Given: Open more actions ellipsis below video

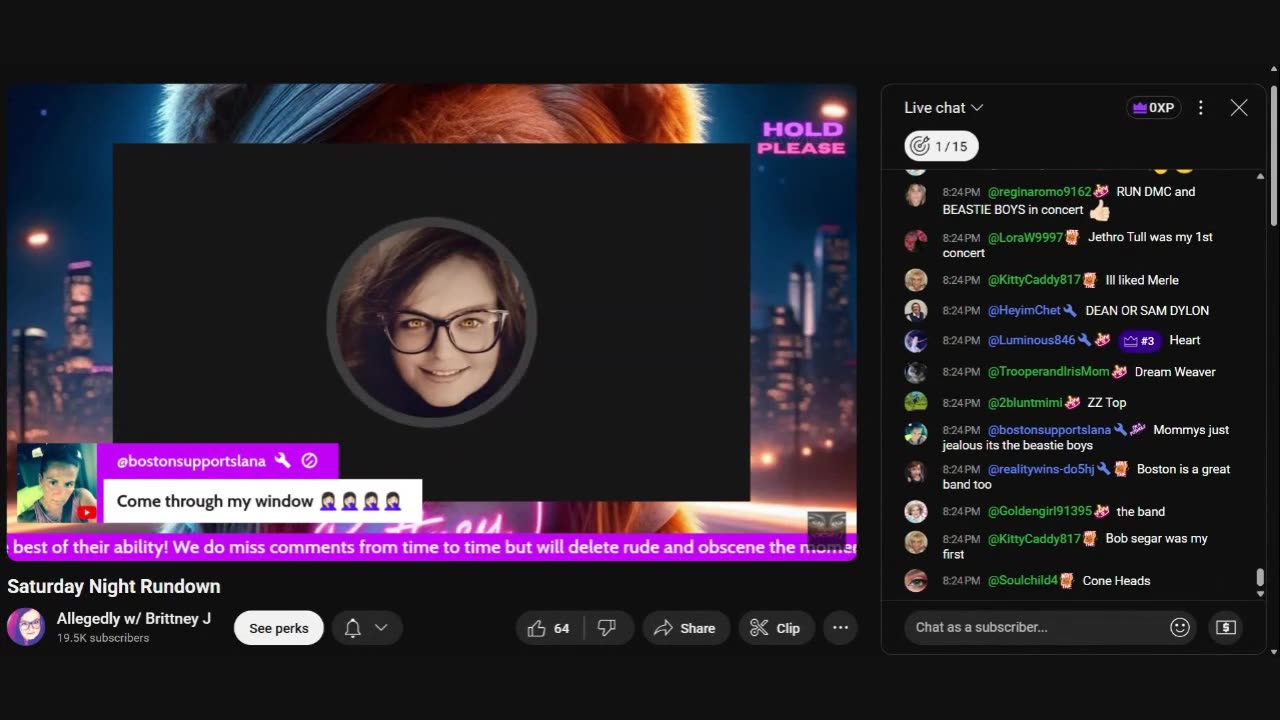Looking at the screenshot, I should (840, 628).
